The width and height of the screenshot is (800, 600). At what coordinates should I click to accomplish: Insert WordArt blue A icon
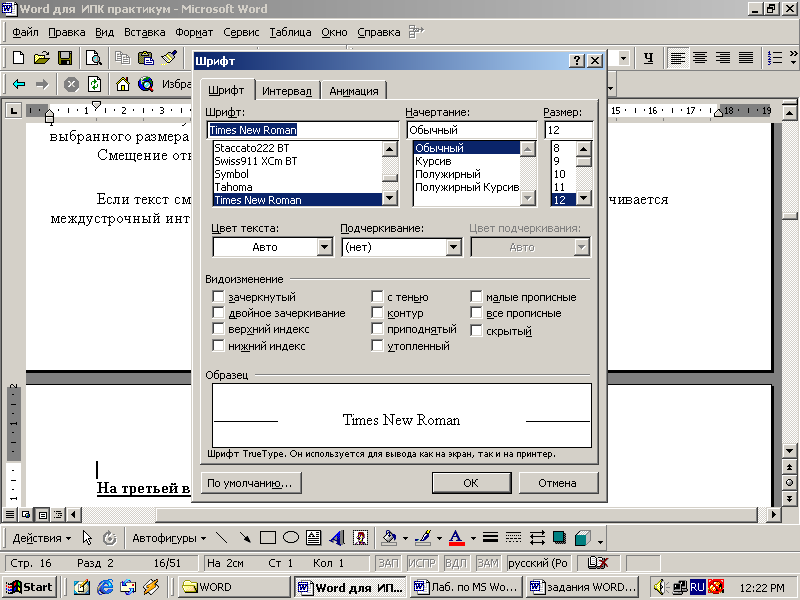(337, 538)
